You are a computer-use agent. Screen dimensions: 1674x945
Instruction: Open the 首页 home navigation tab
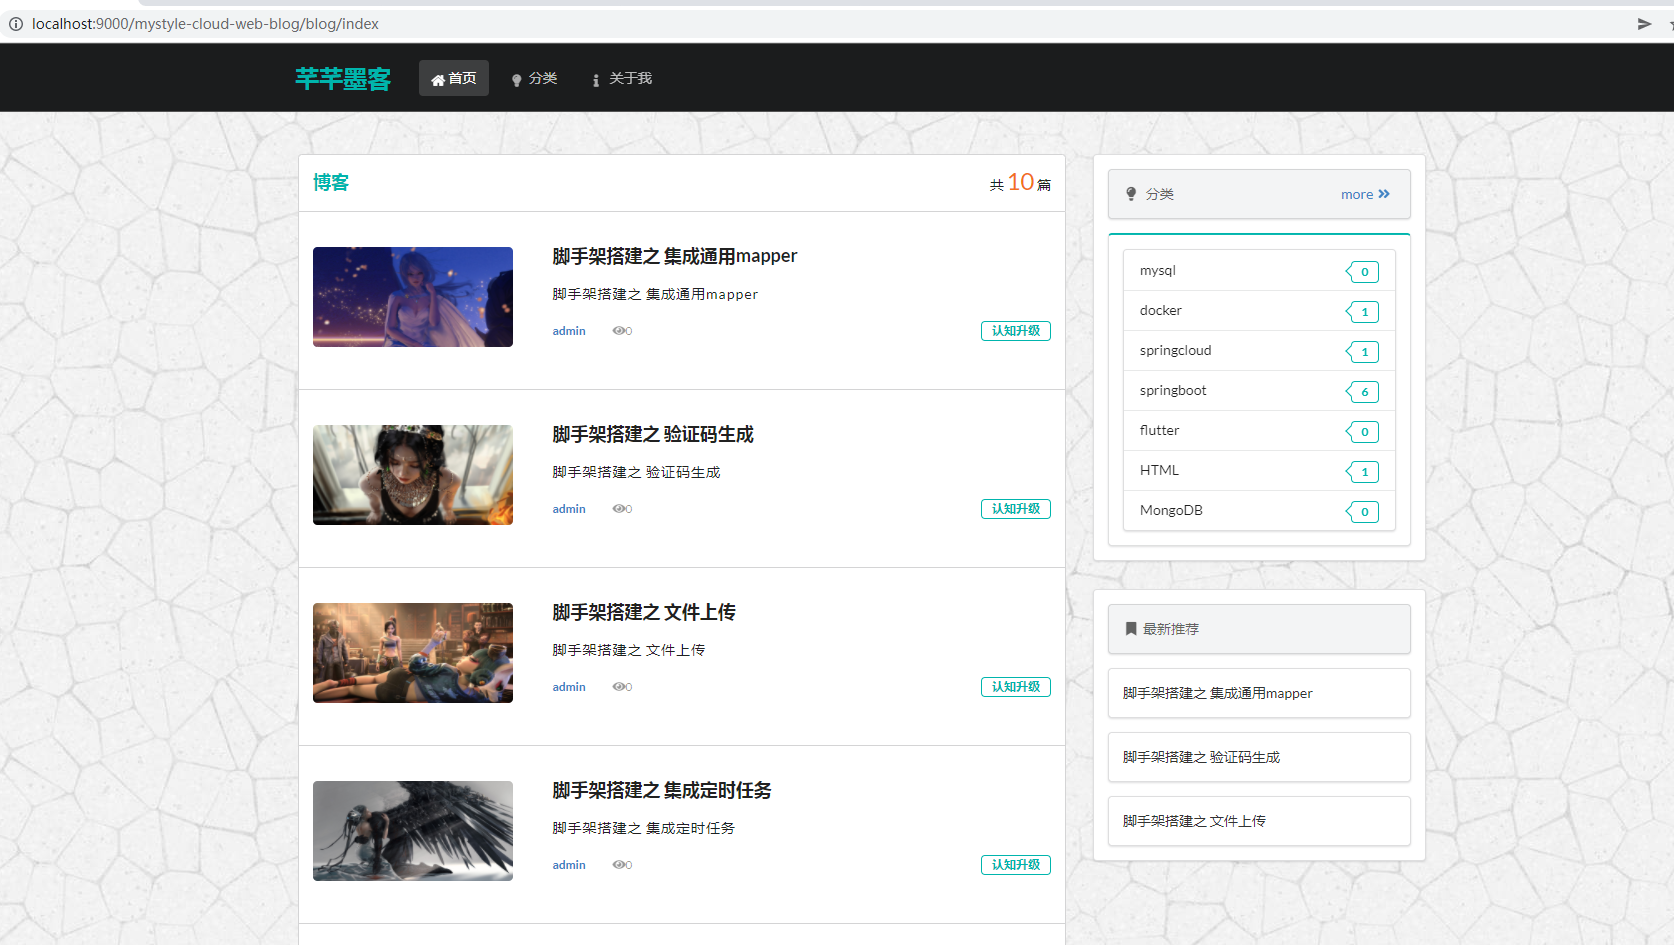[x=454, y=78]
